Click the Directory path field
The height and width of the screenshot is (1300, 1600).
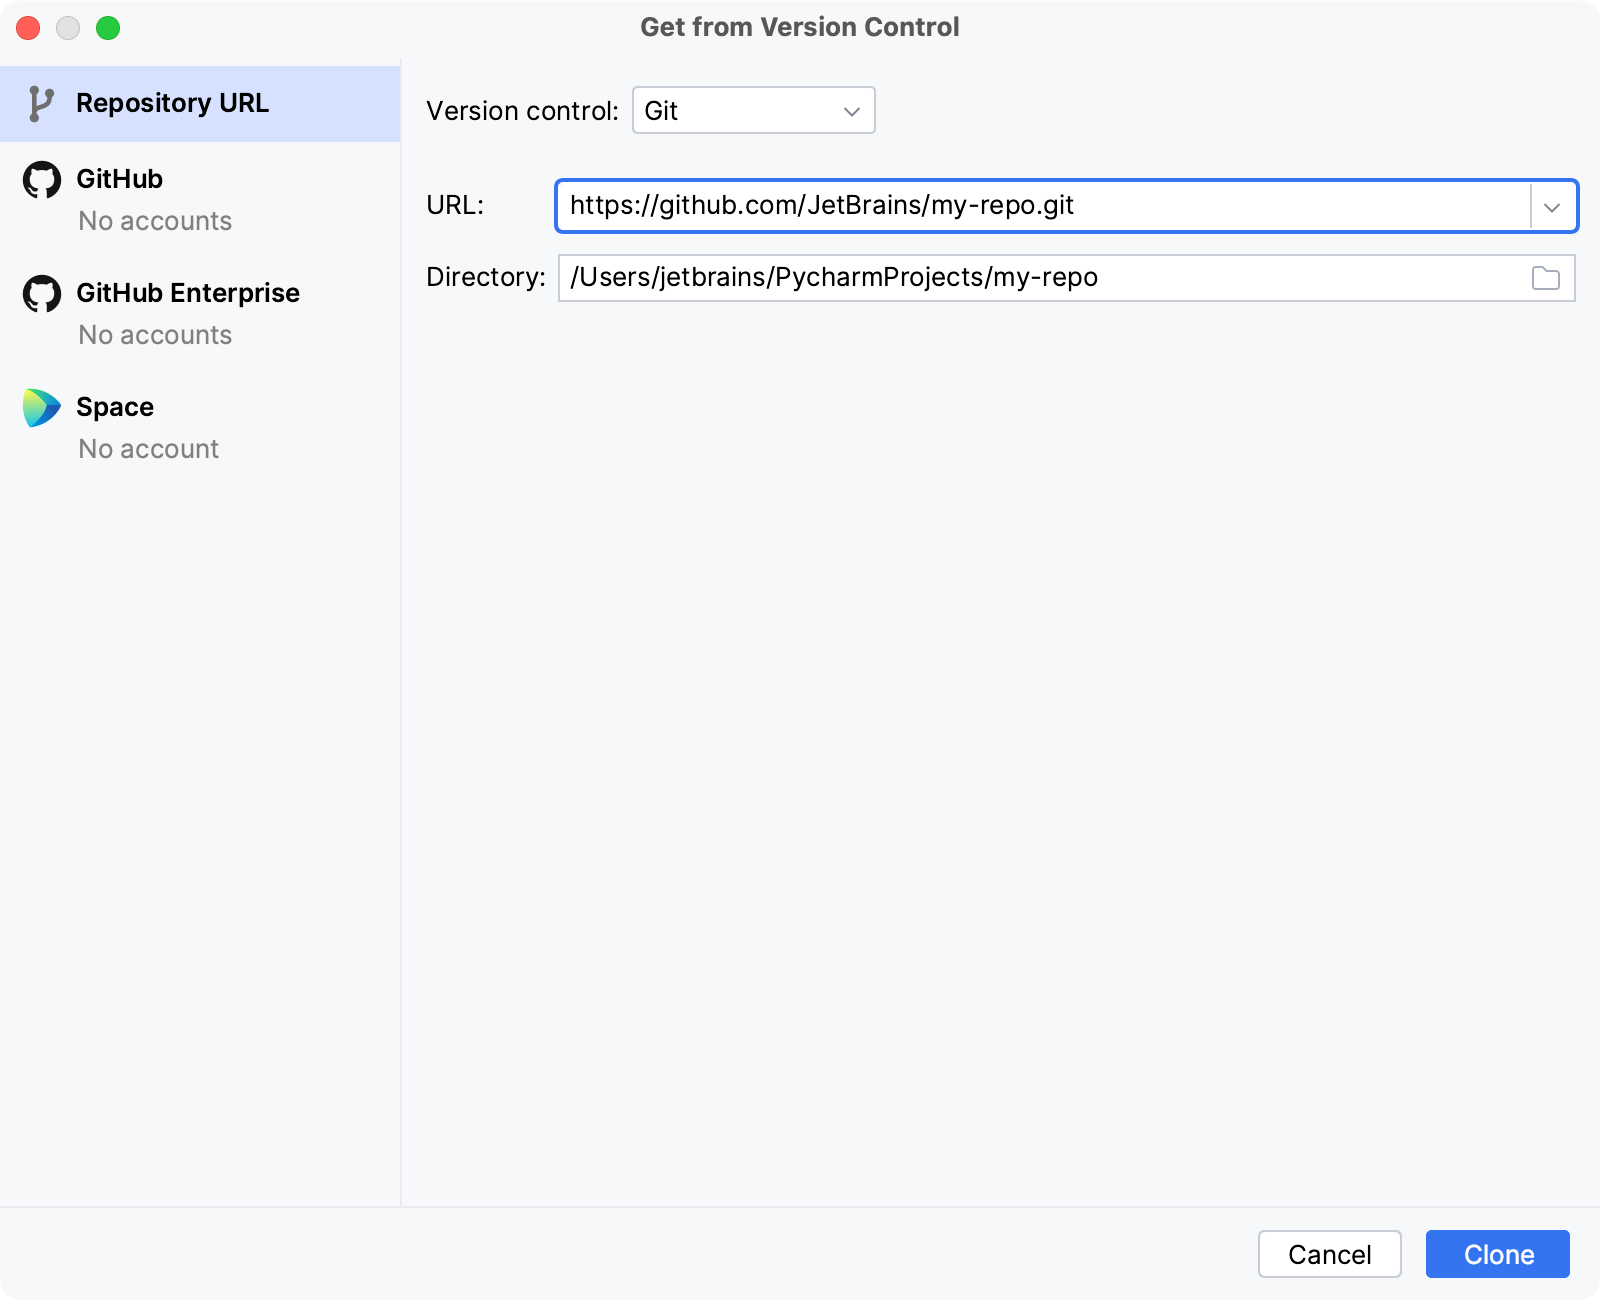[x=1000, y=277]
